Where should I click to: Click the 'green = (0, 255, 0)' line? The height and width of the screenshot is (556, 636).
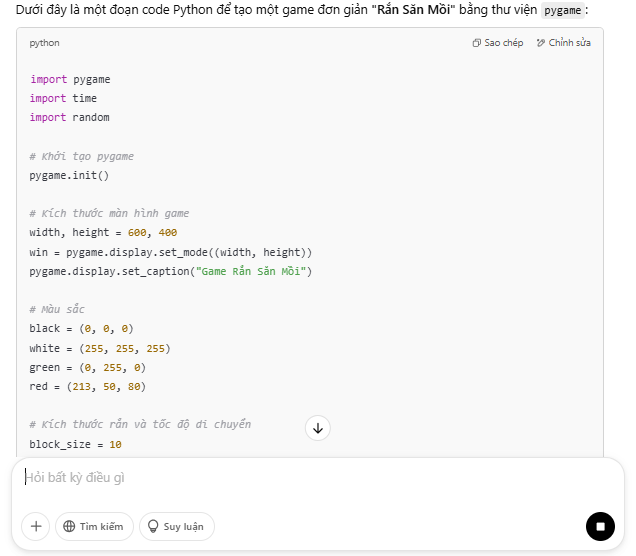pyautogui.click(x=88, y=367)
